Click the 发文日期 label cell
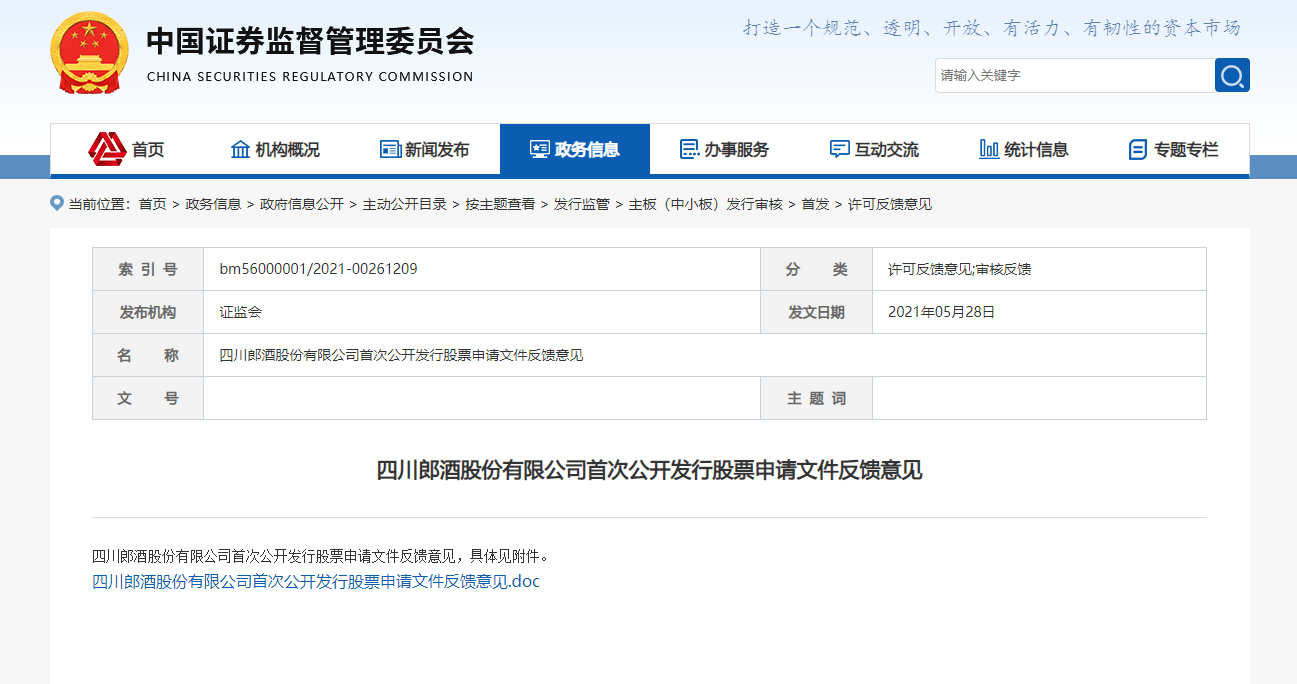The width and height of the screenshot is (1297, 684). point(816,312)
